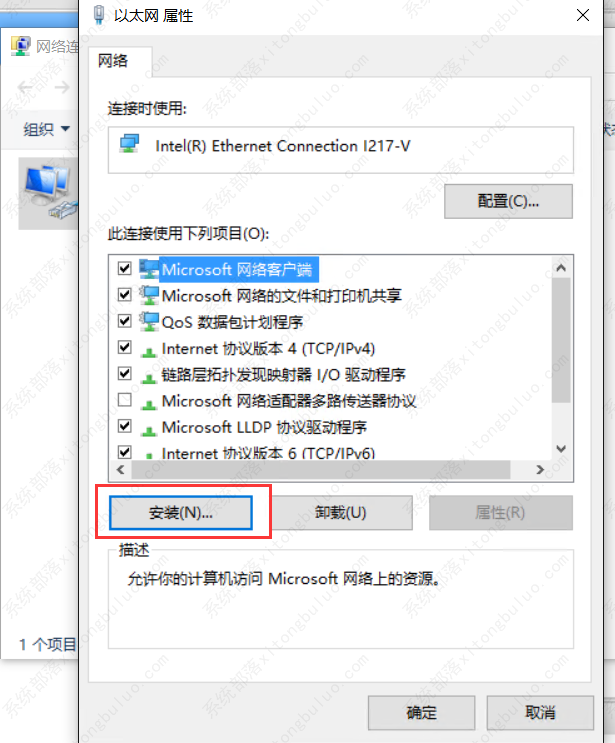Toggle the 链路层拓扑发现映射器 I/O 驱动程序 checkbox

[125, 373]
